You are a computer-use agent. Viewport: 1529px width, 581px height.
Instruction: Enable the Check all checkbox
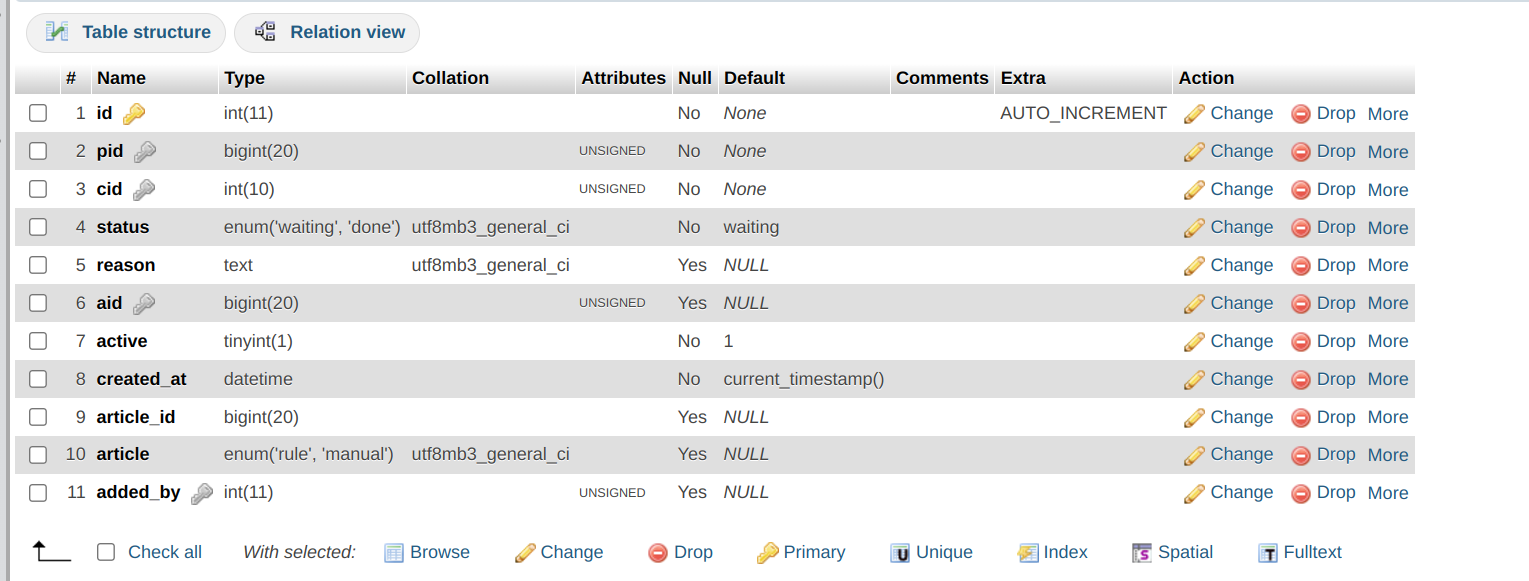pyautogui.click(x=106, y=552)
